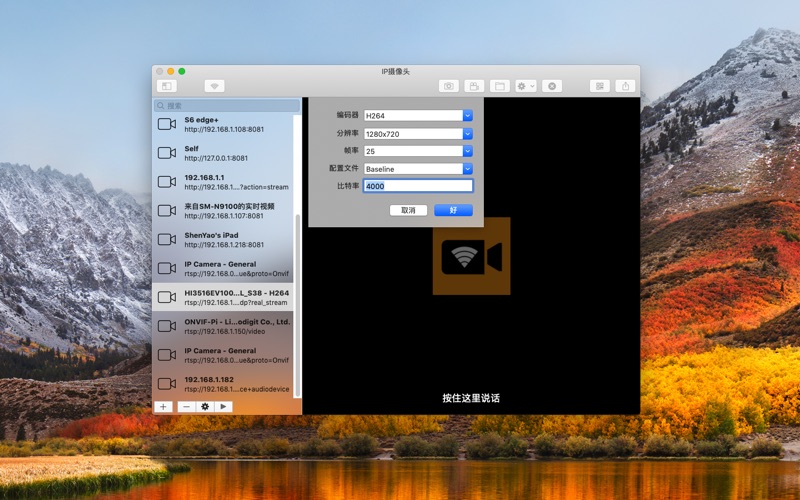This screenshot has height=500, width=800.
Task: Open the gear settings dropdown in toolbar
Action: [x=525, y=86]
